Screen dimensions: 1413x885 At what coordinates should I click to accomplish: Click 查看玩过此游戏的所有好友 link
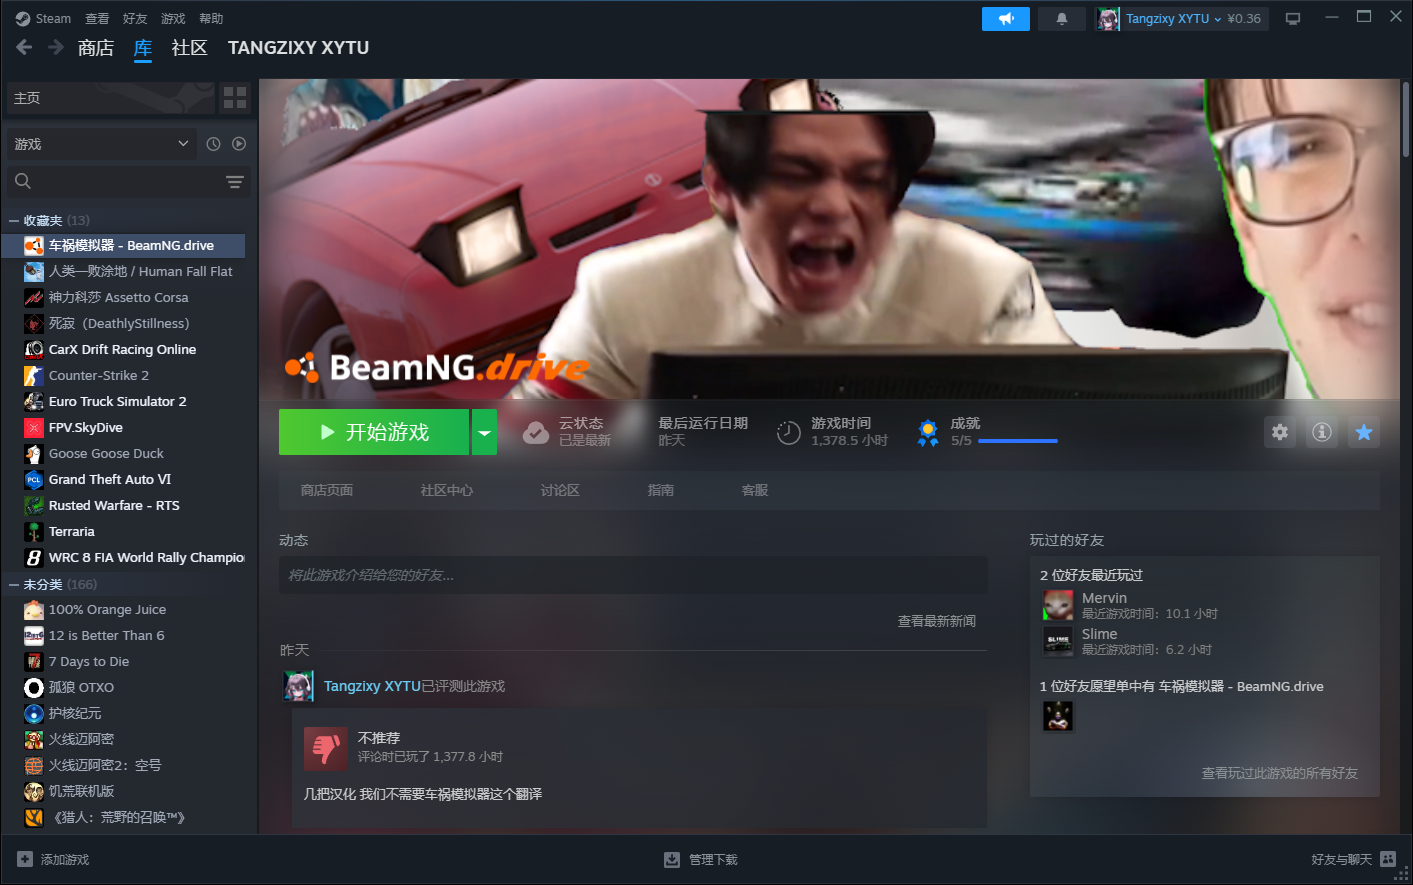click(x=1279, y=773)
